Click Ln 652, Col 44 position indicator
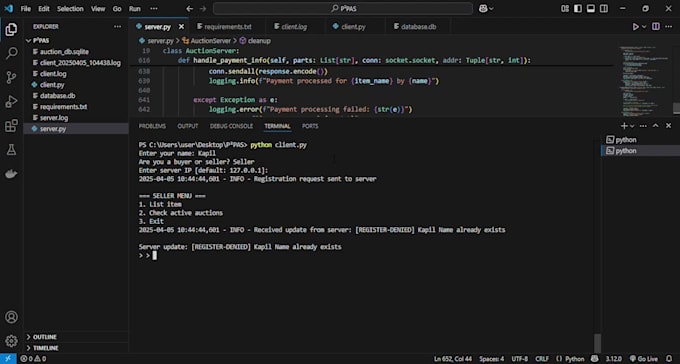 click(453, 359)
